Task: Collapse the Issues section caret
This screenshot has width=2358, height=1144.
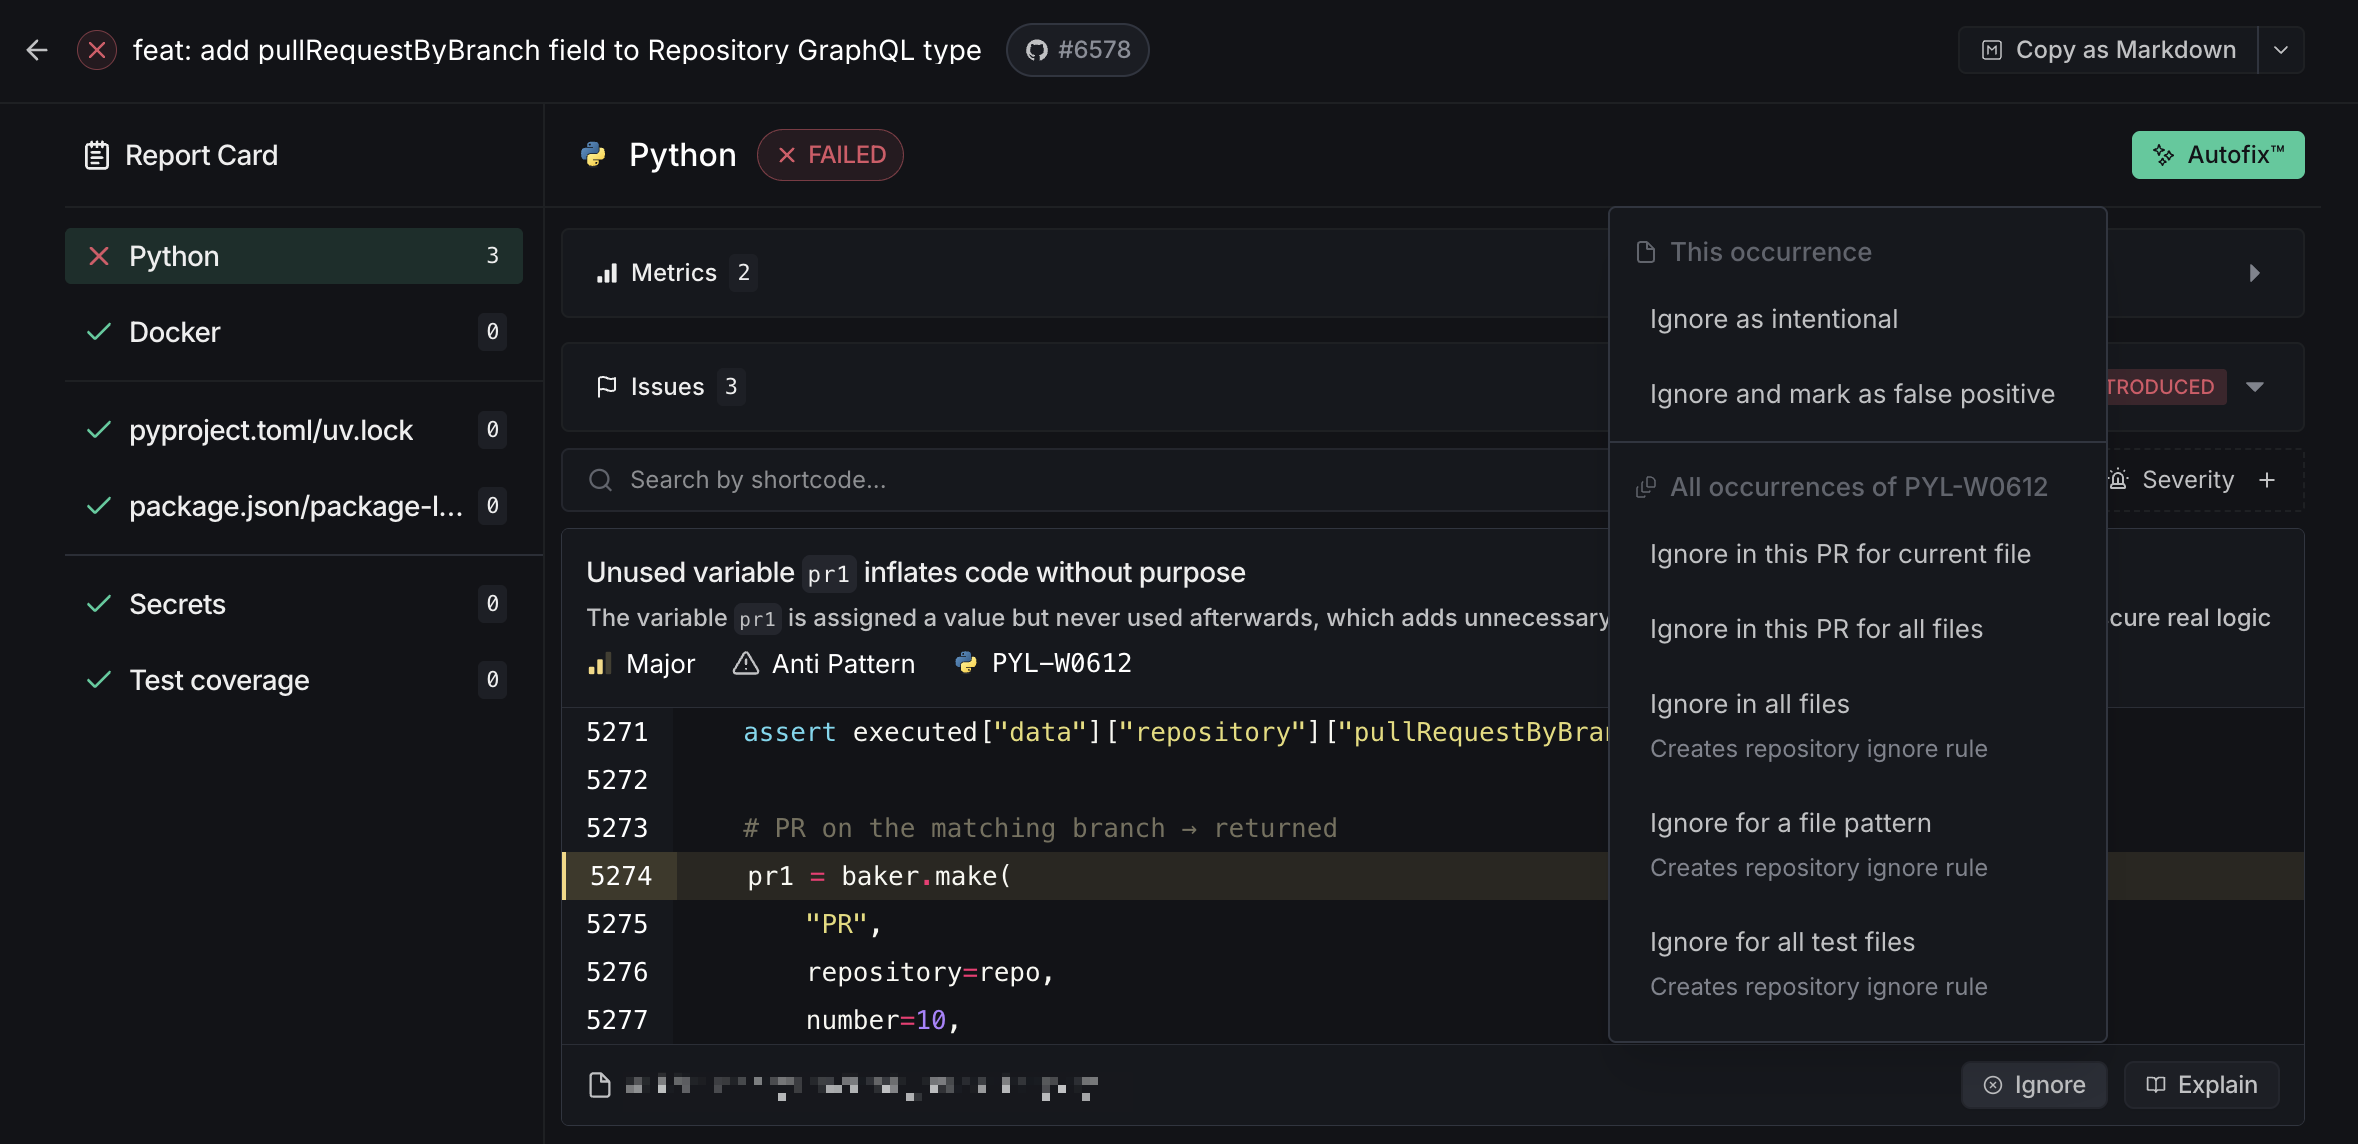Action: [2255, 387]
